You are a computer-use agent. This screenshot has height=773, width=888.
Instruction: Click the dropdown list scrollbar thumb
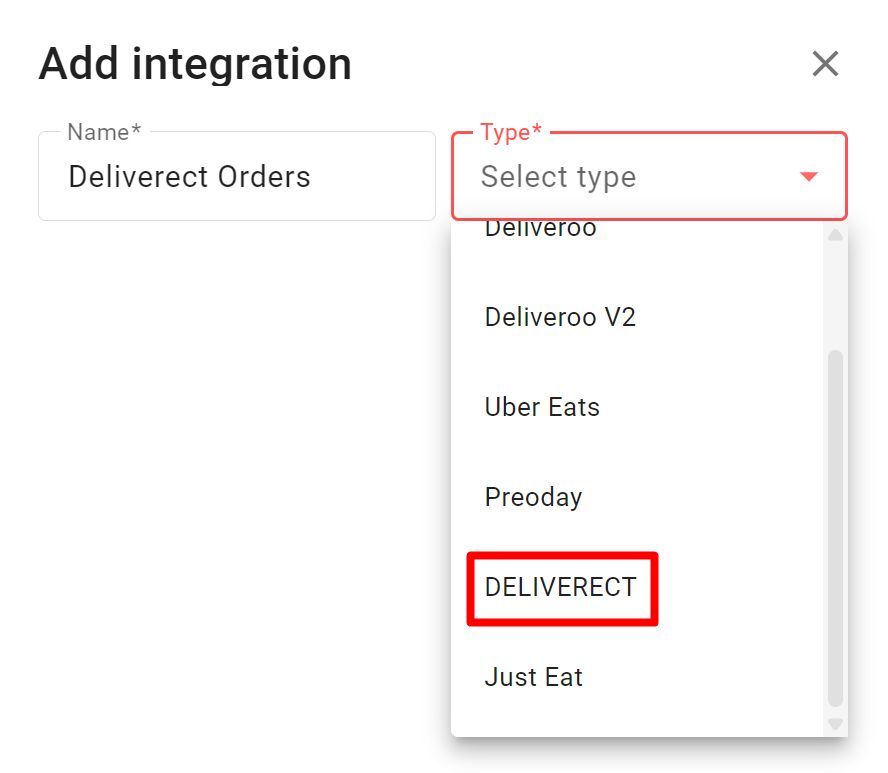[x=835, y=528]
